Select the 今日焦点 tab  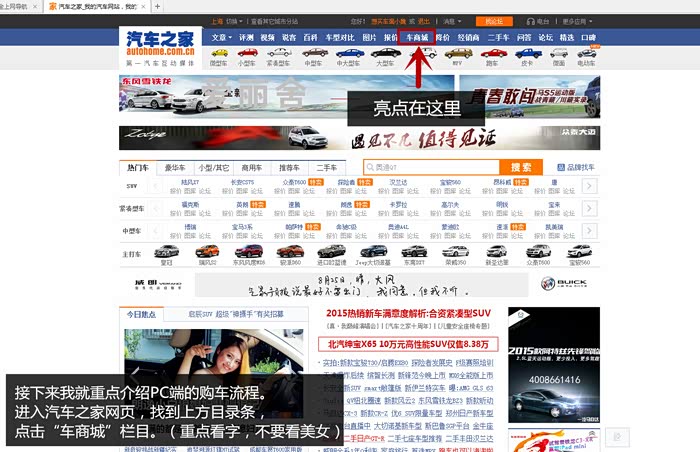click(x=141, y=314)
